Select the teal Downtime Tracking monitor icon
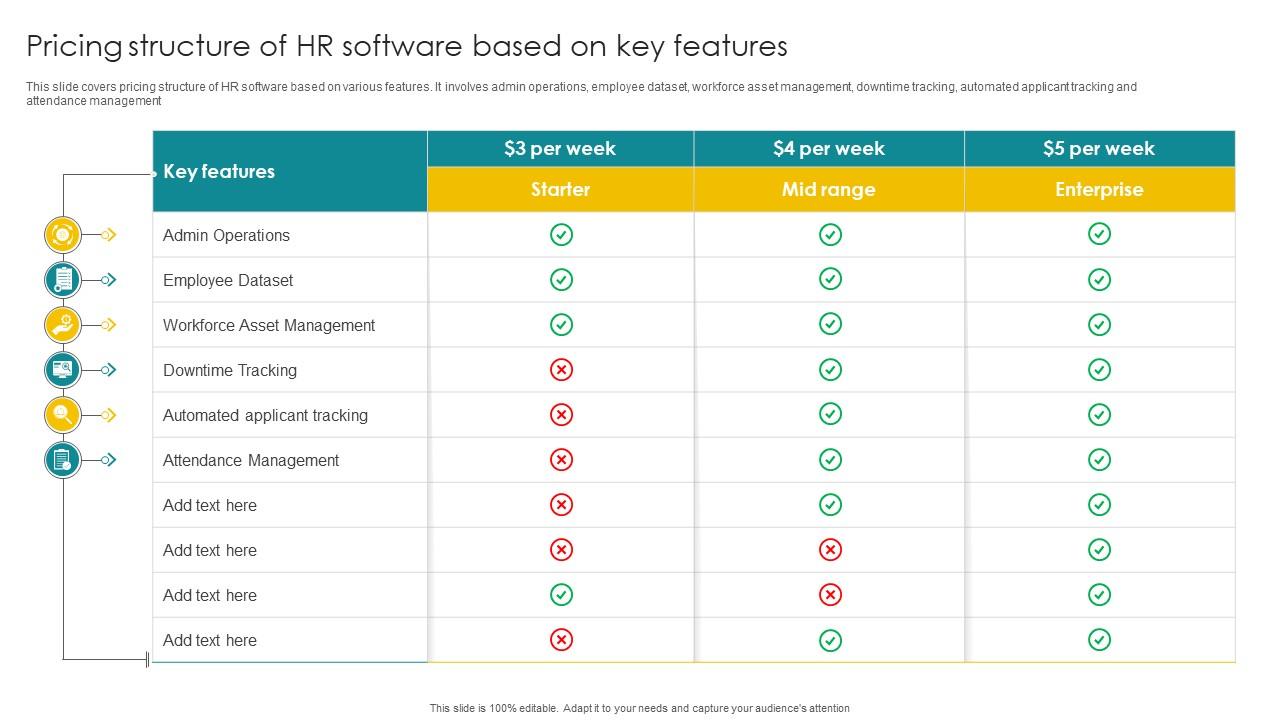The height and width of the screenshot is (720, 1280). click(x=62, y=370)
